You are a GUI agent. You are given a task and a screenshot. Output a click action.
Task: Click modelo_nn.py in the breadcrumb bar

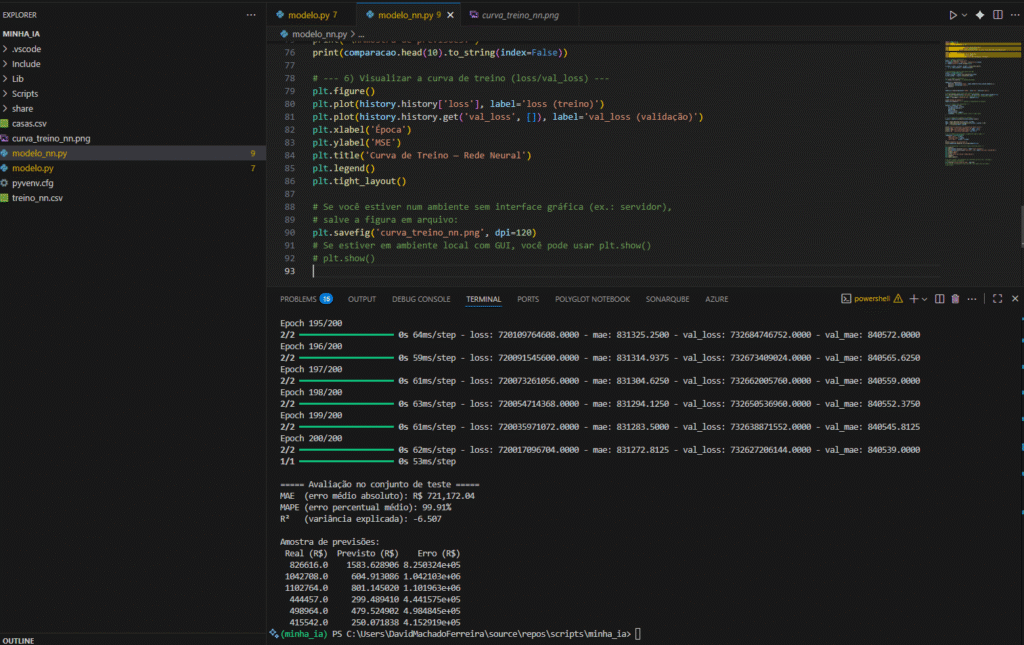click(x=319, y=33)
